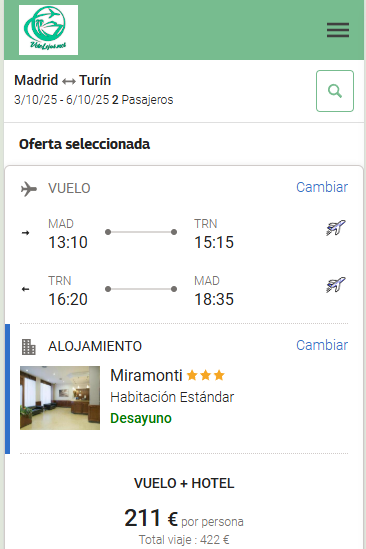Click the outbound flight airline icon

coord(336,228)
